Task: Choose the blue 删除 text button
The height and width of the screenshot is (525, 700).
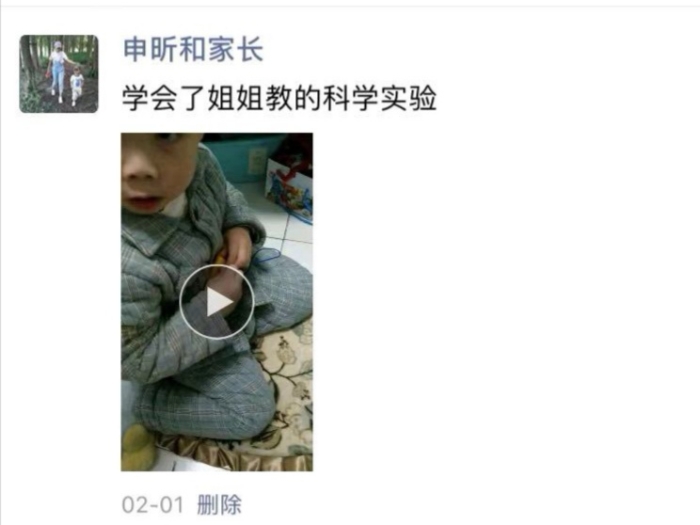Action: point(219,505)
